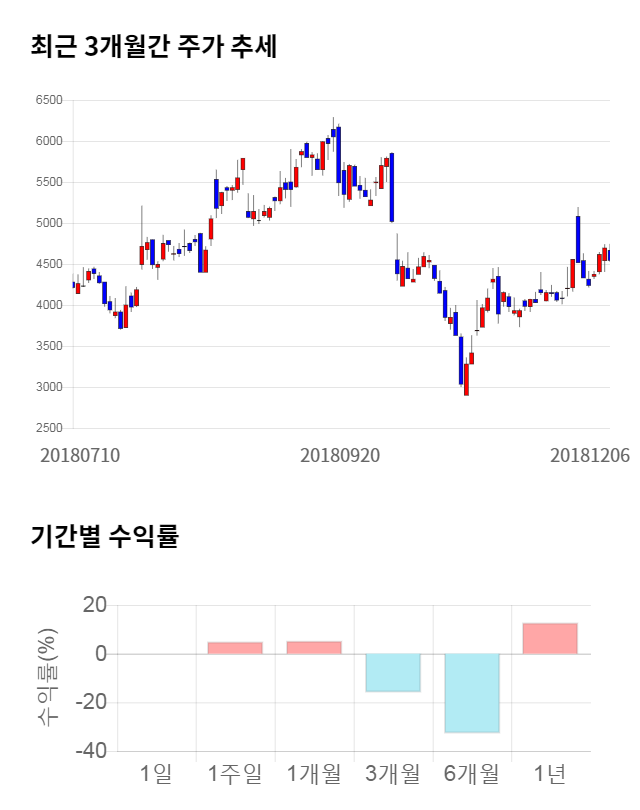Image resolution: width=640 pixels, height=810 pixels.
Task: Click the 6500 price axis label
Action: tap(48, 100)
